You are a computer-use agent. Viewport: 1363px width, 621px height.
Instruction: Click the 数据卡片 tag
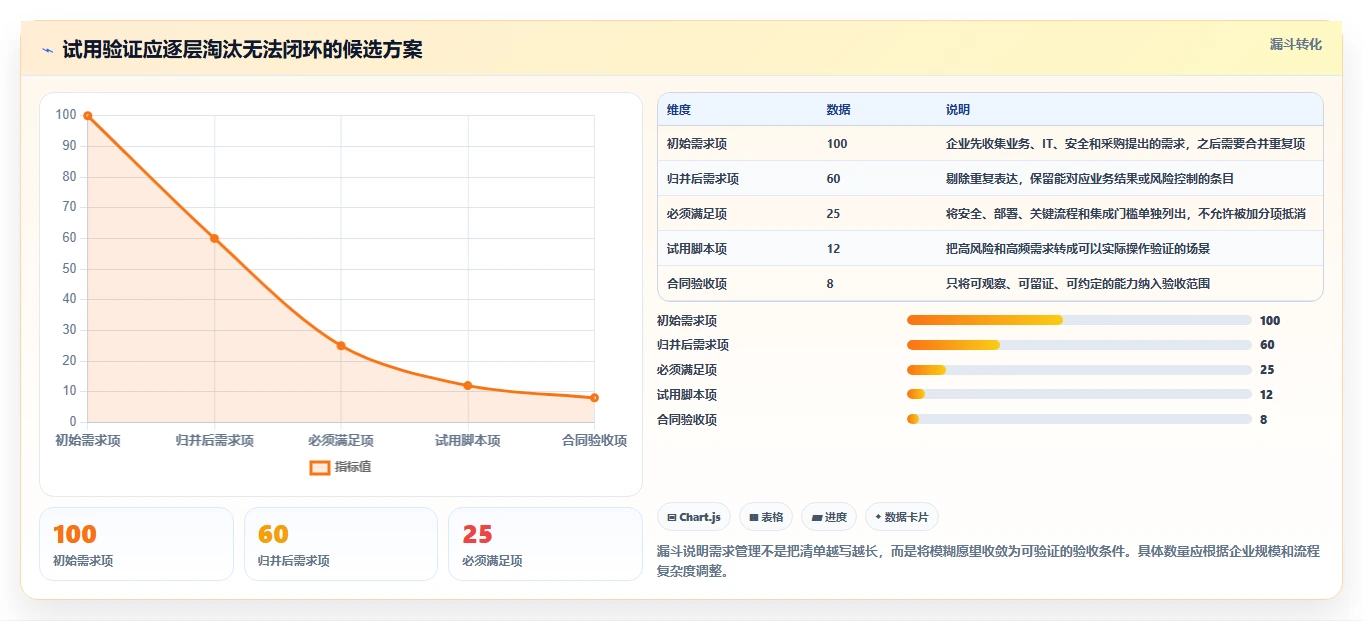point(901,517)
